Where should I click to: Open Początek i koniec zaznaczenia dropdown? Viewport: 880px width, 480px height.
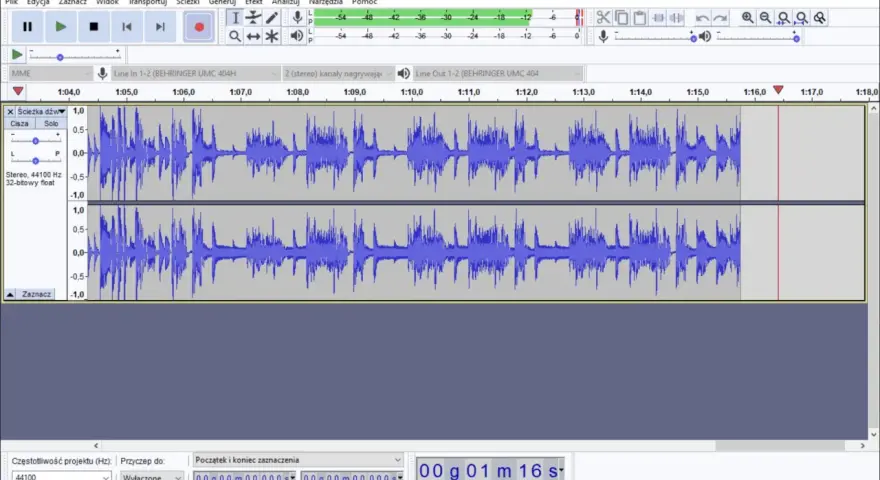[298, 460]
